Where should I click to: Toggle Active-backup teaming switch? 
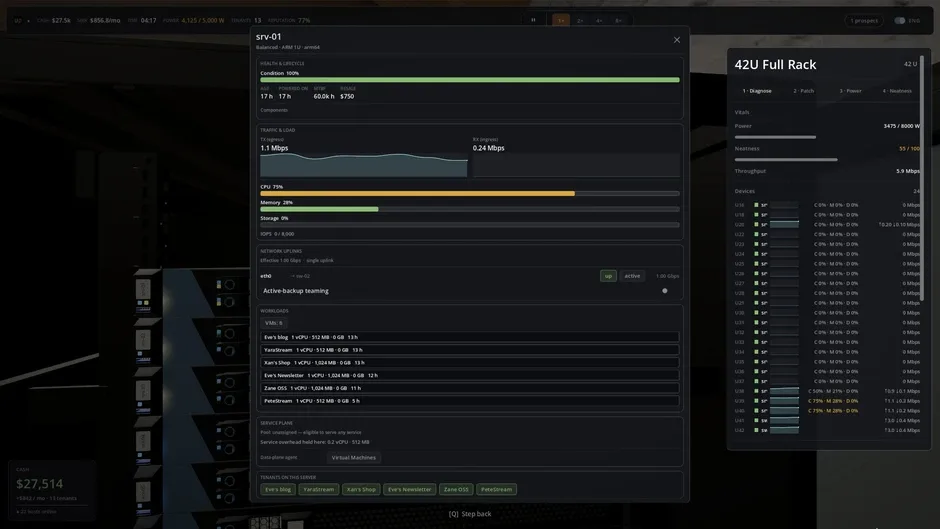pyautogui.click(x=665, y=291)
